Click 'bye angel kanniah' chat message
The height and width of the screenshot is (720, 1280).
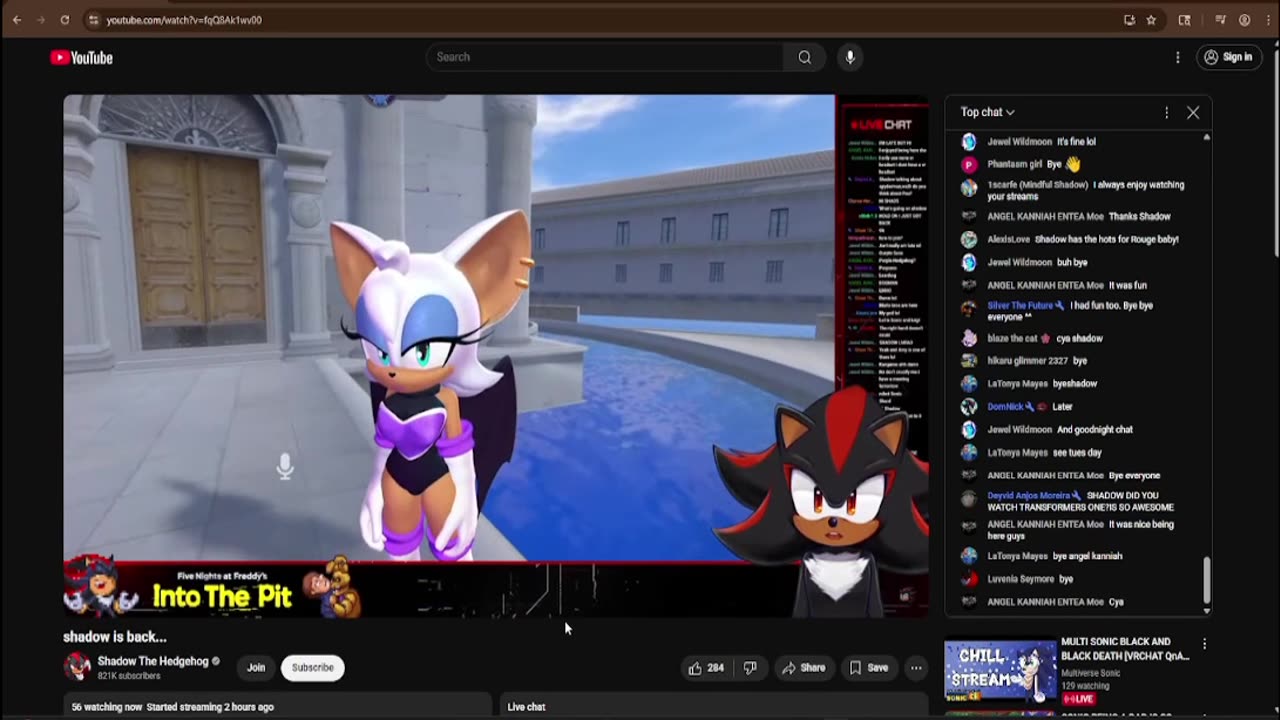(1087, 556)
